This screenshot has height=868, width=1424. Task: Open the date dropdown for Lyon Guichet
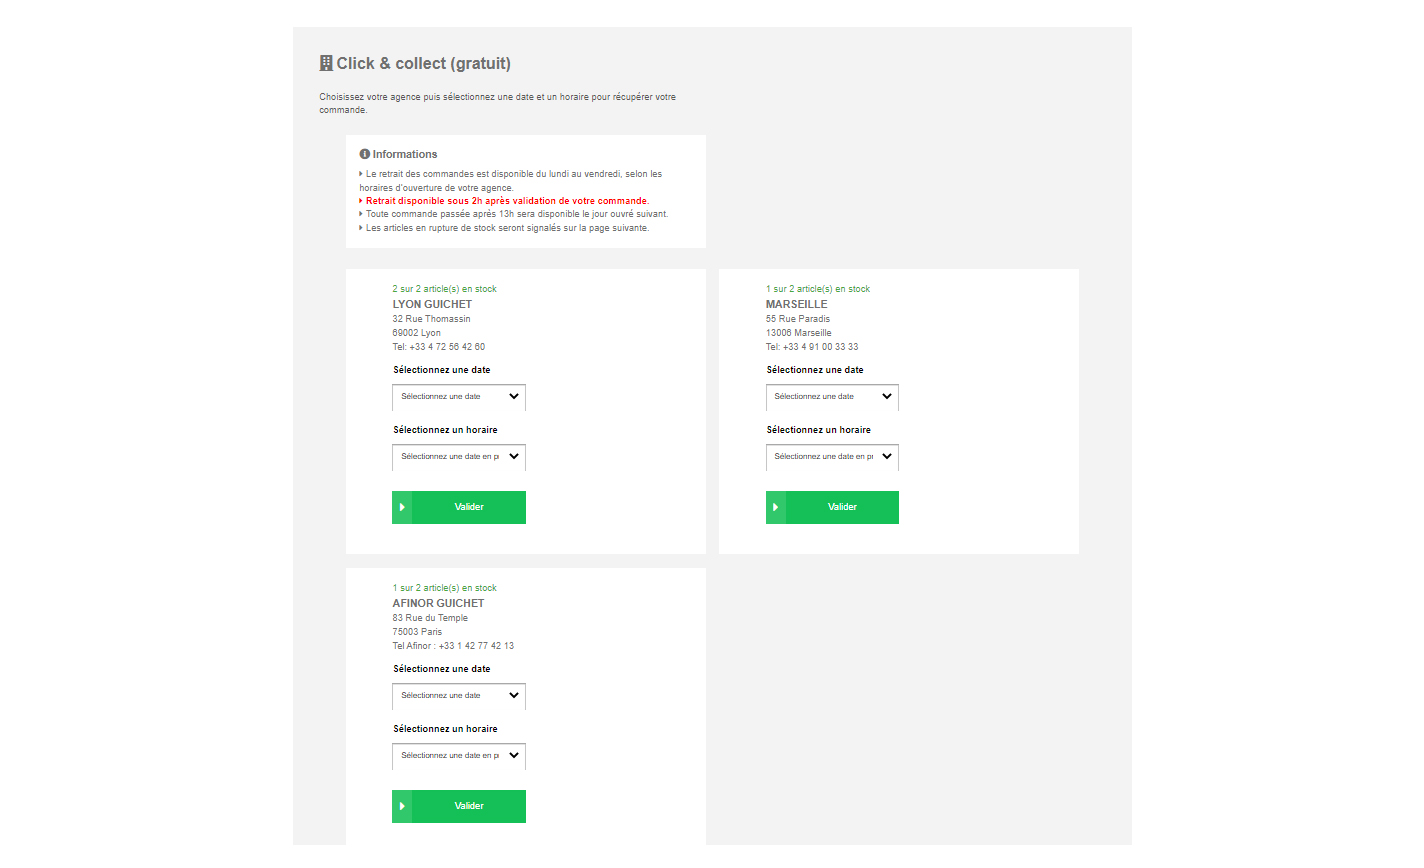(x=459, y=397)
